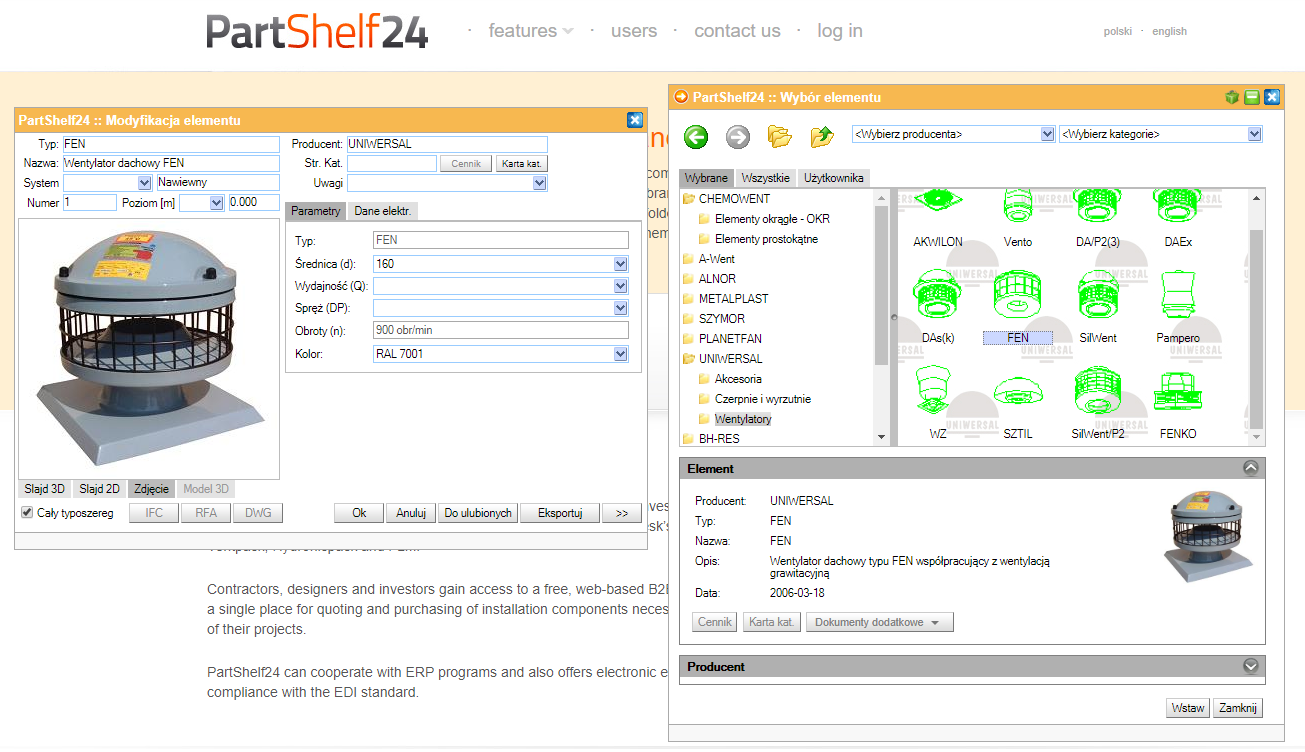Click the Wstaw button
The height and width of the screenshot is (752, 1305).
click(x=1187, y=708)
